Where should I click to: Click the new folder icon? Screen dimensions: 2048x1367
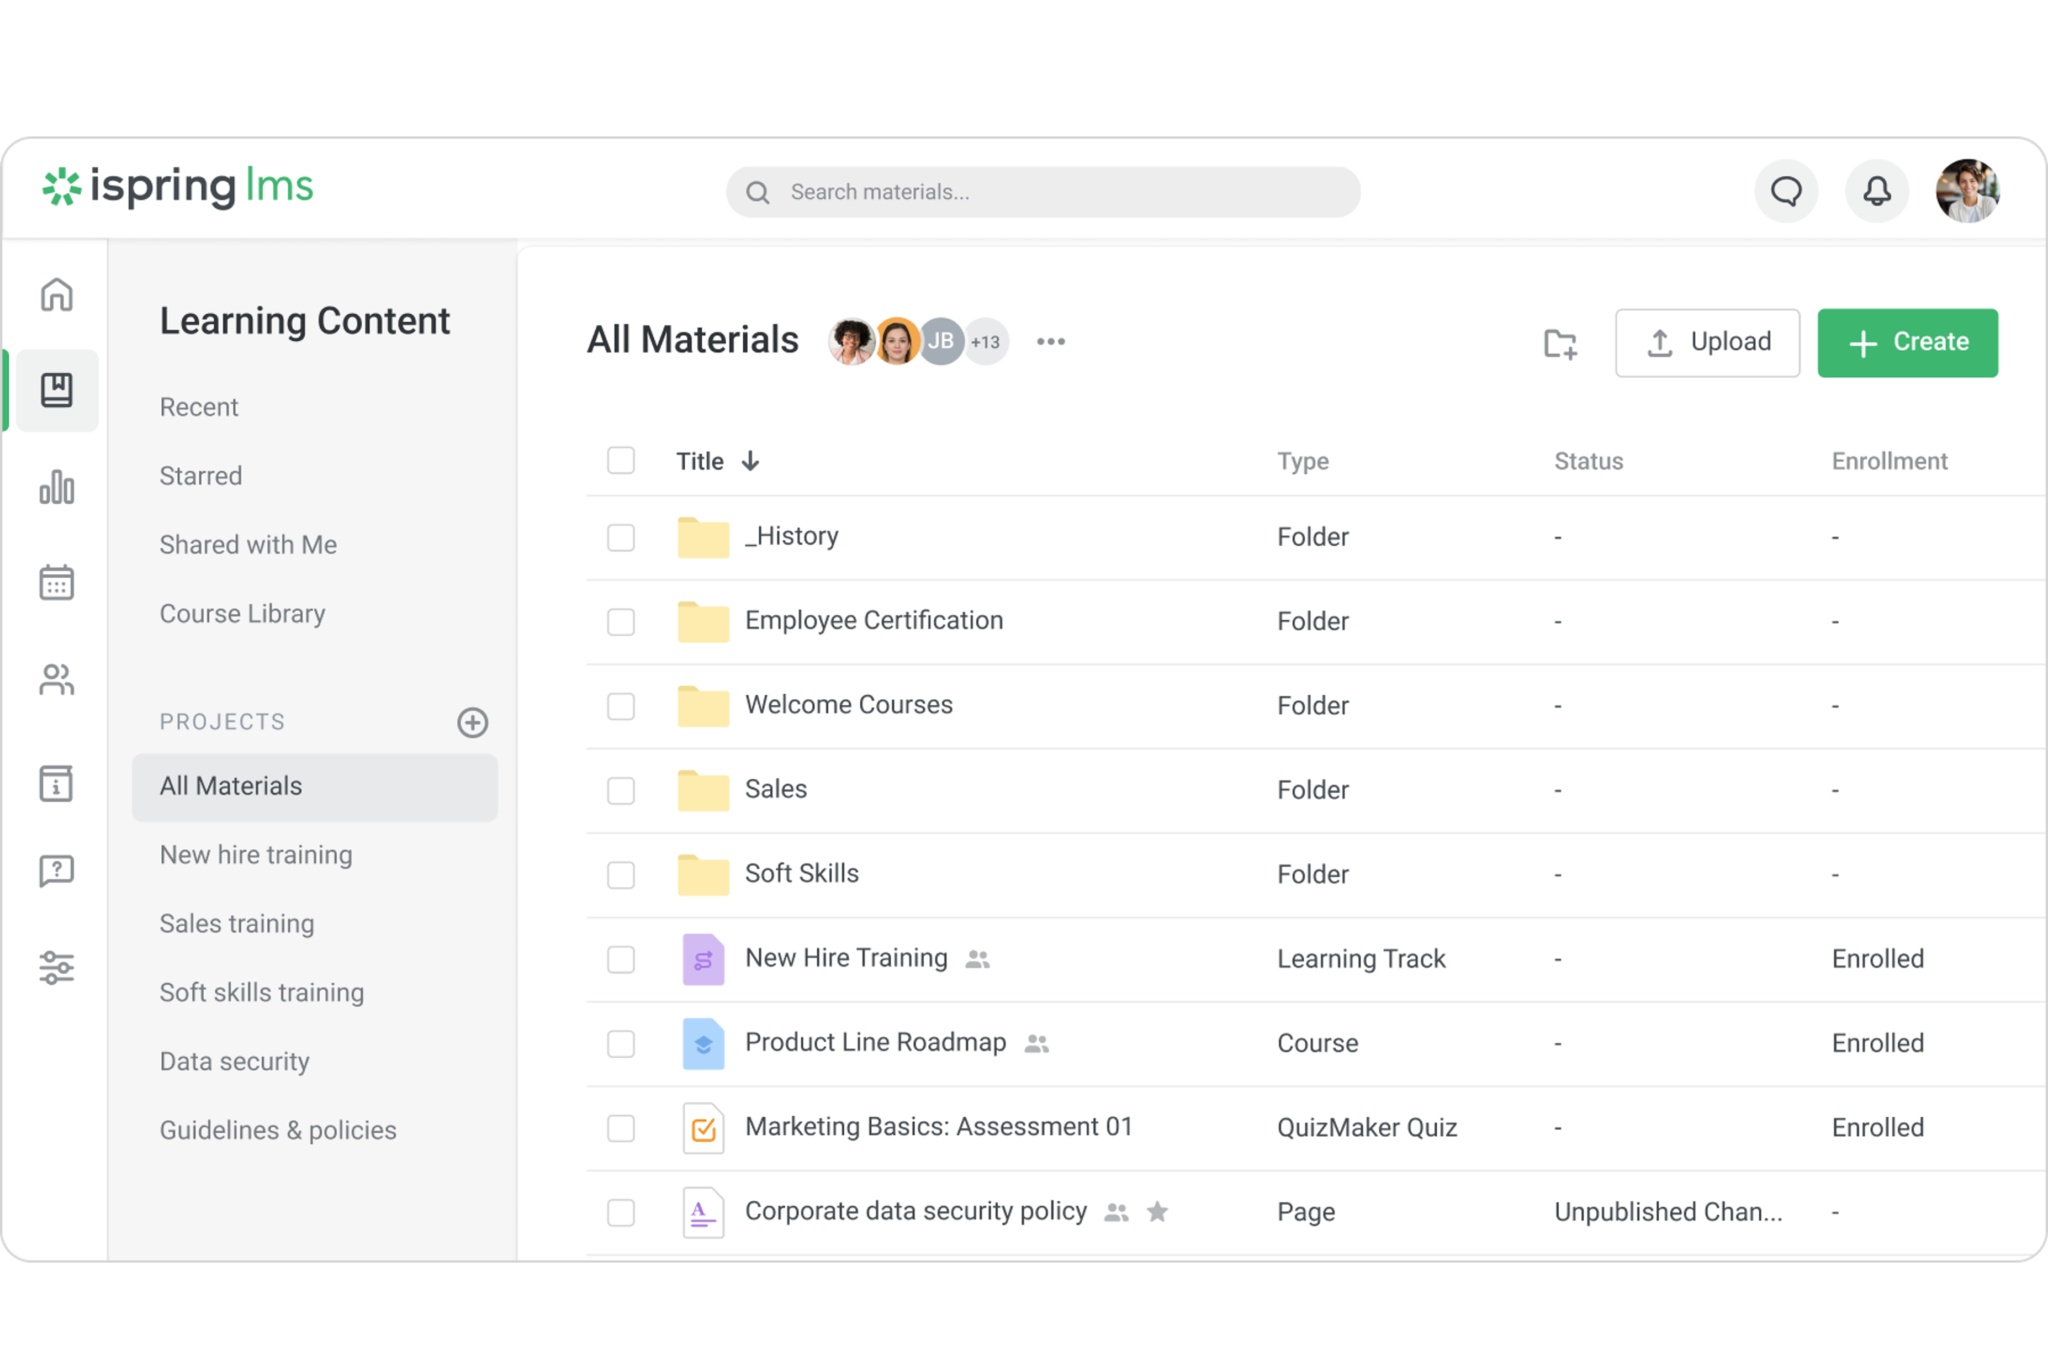point(1560,343)
